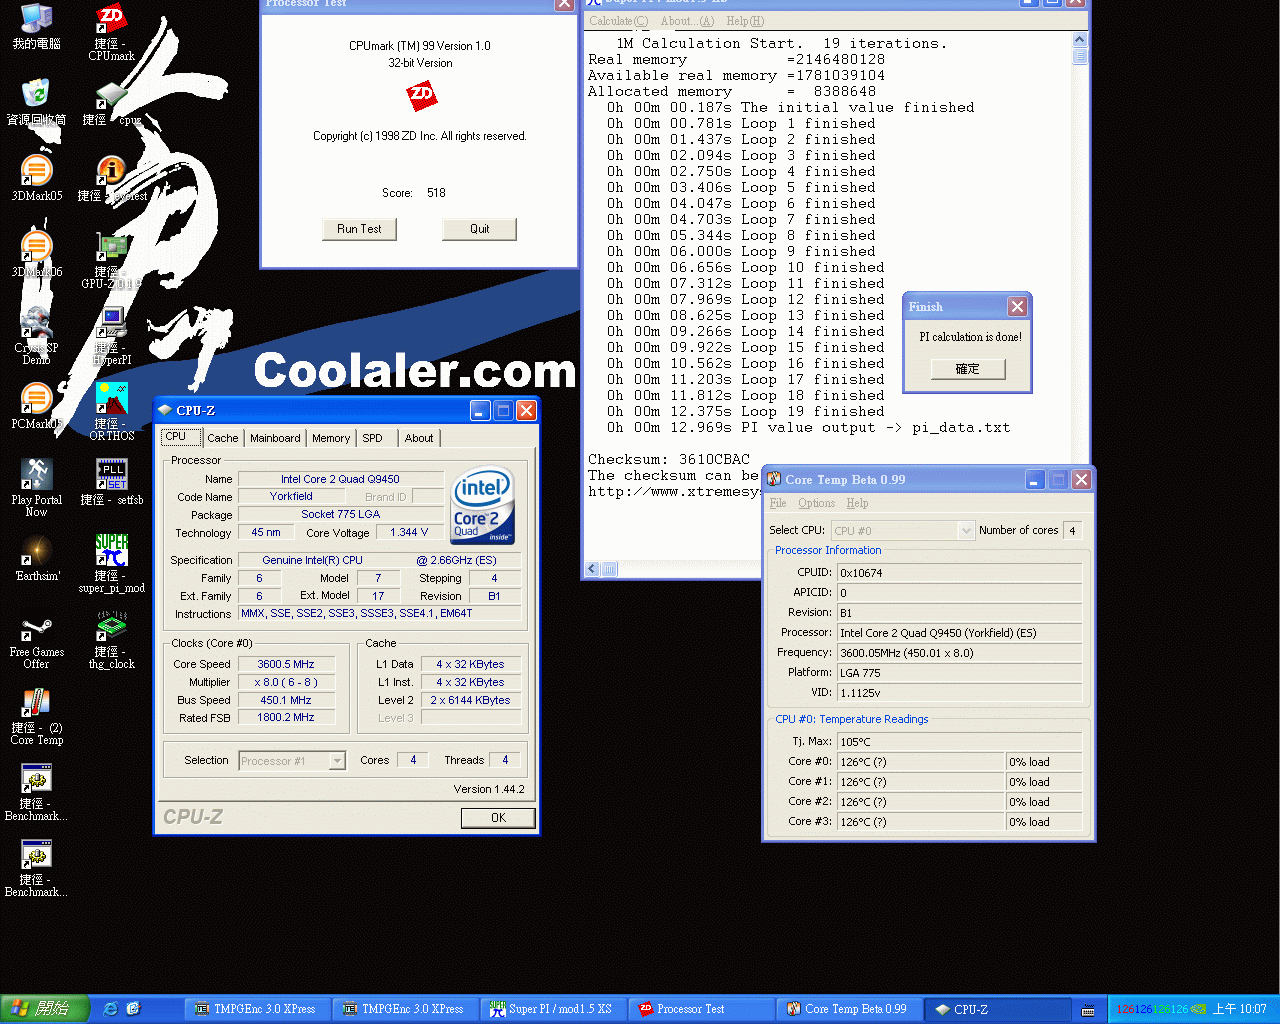Image resolution: width=1280 pixels, height=1024 pixels.
Task: Switch to Processor Test taskbar button
Action: tap(701, 1010)
